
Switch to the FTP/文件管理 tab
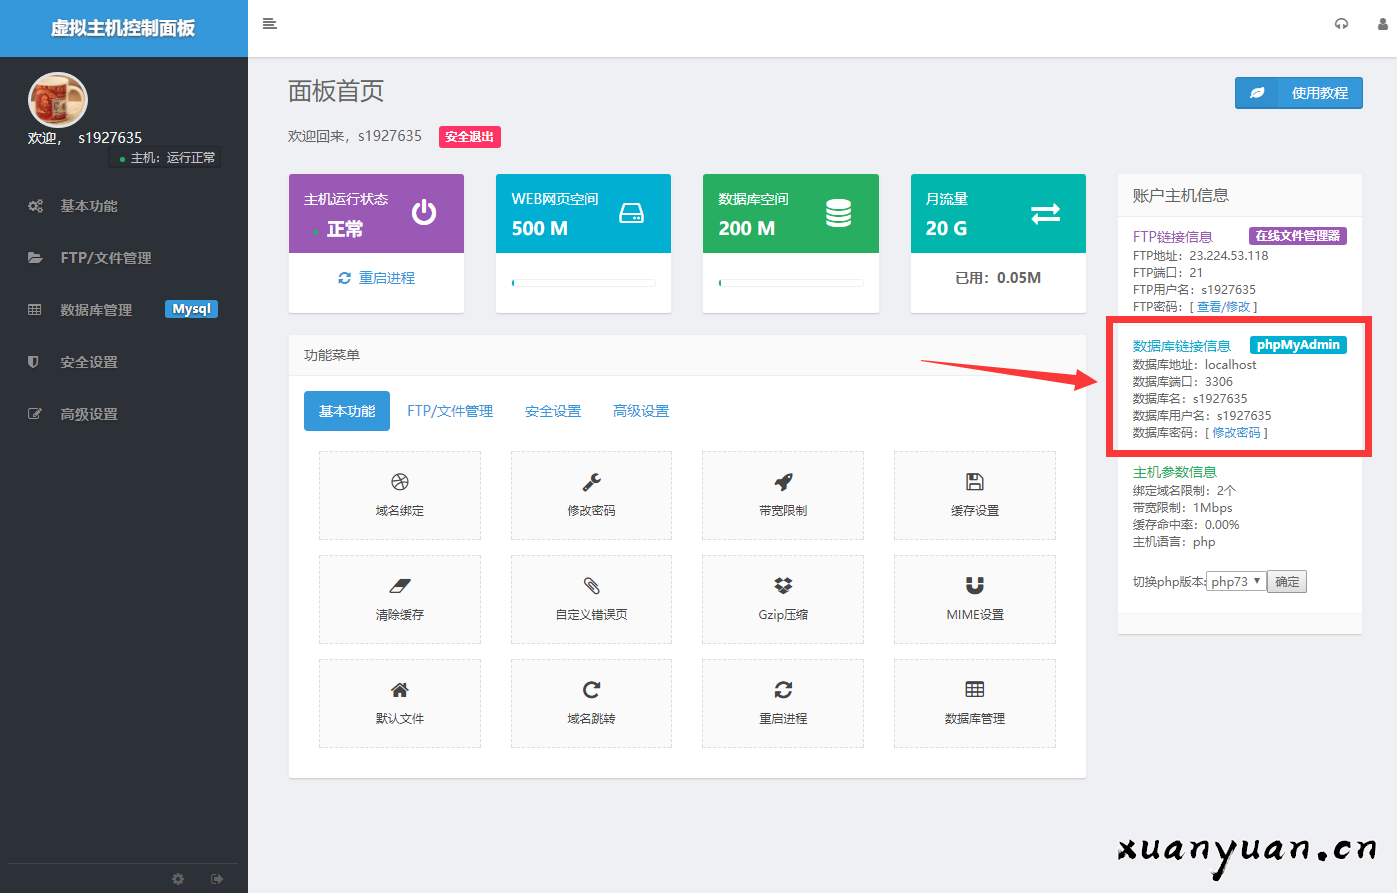(450, 411)
